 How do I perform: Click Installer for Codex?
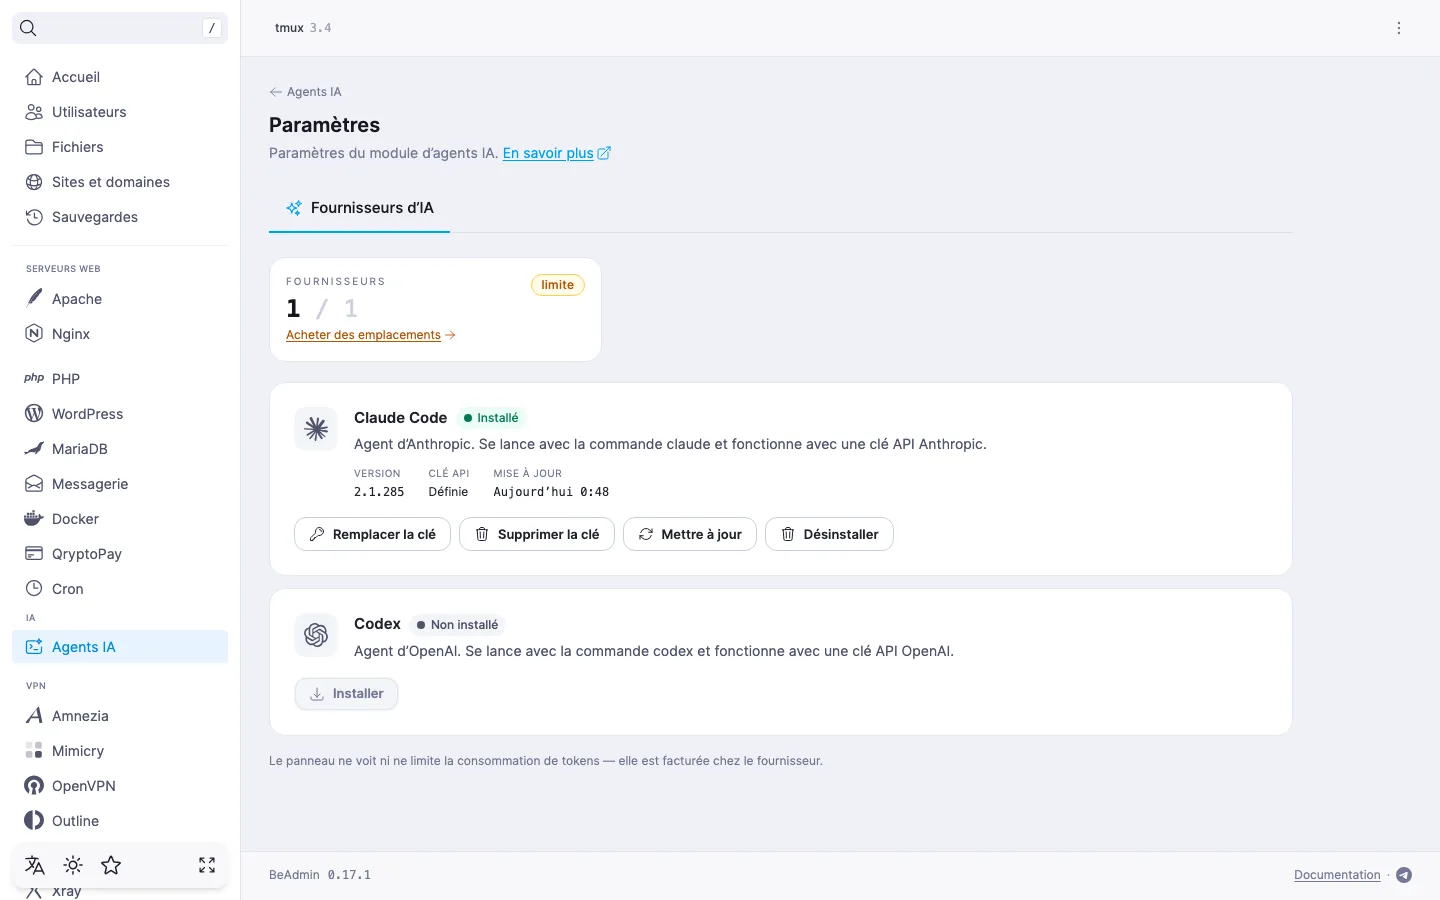(x=346, y=694)
